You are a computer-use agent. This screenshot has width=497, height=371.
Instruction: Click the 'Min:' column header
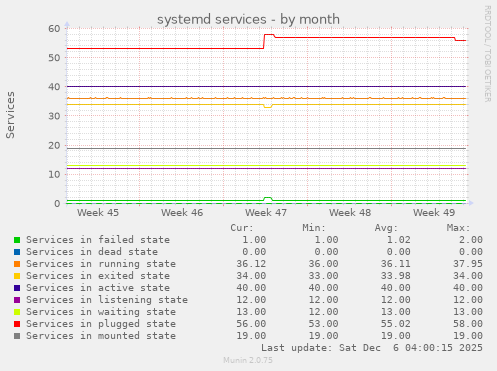point(314,228)
